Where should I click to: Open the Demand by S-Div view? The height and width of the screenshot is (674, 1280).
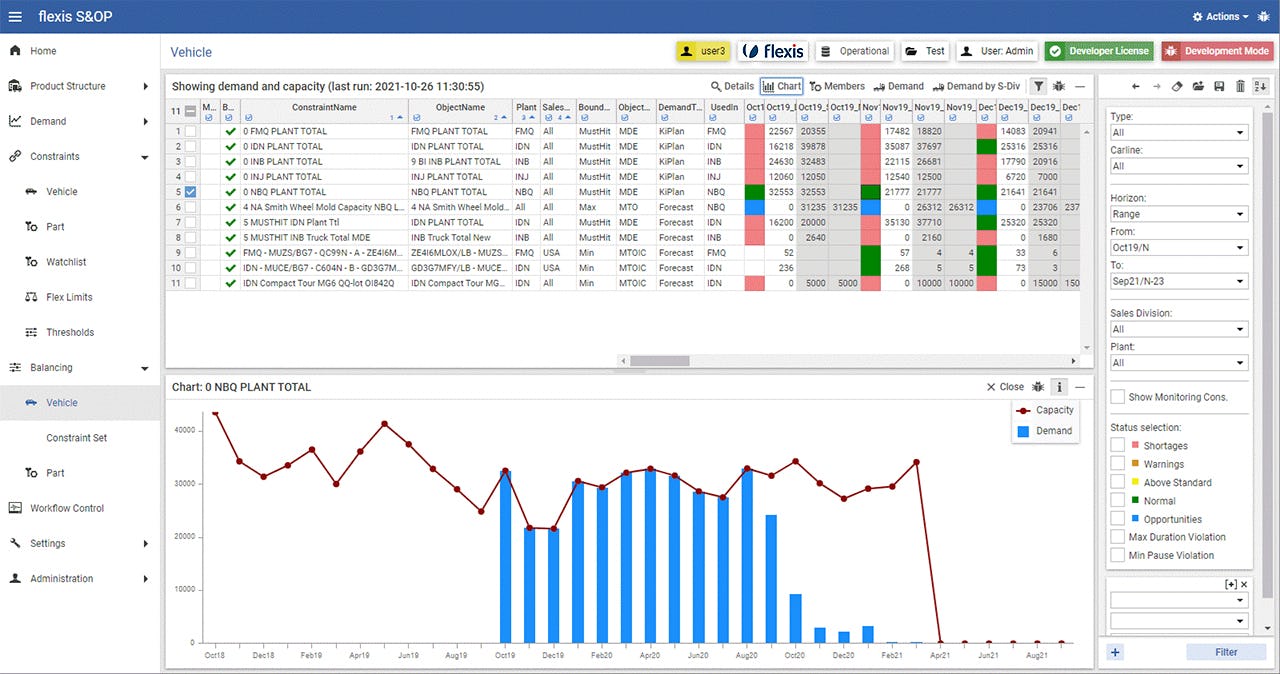[975, 87]
